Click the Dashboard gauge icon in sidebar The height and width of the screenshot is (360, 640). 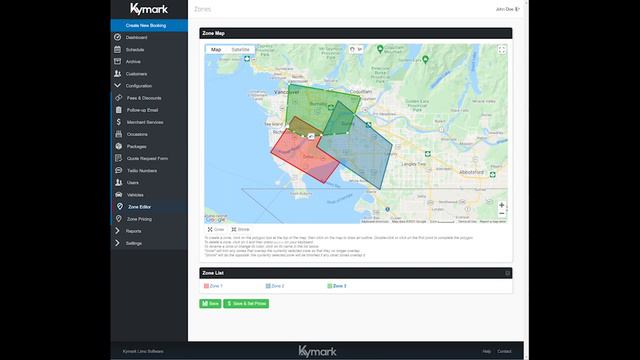[118, 37]
